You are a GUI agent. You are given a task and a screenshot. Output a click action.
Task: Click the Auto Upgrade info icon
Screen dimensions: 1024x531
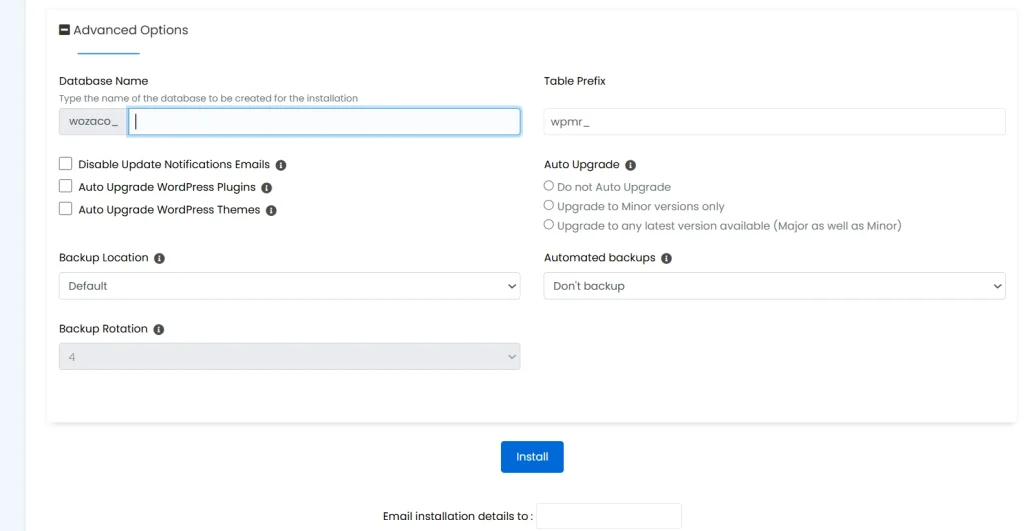(x=630, y=165)
